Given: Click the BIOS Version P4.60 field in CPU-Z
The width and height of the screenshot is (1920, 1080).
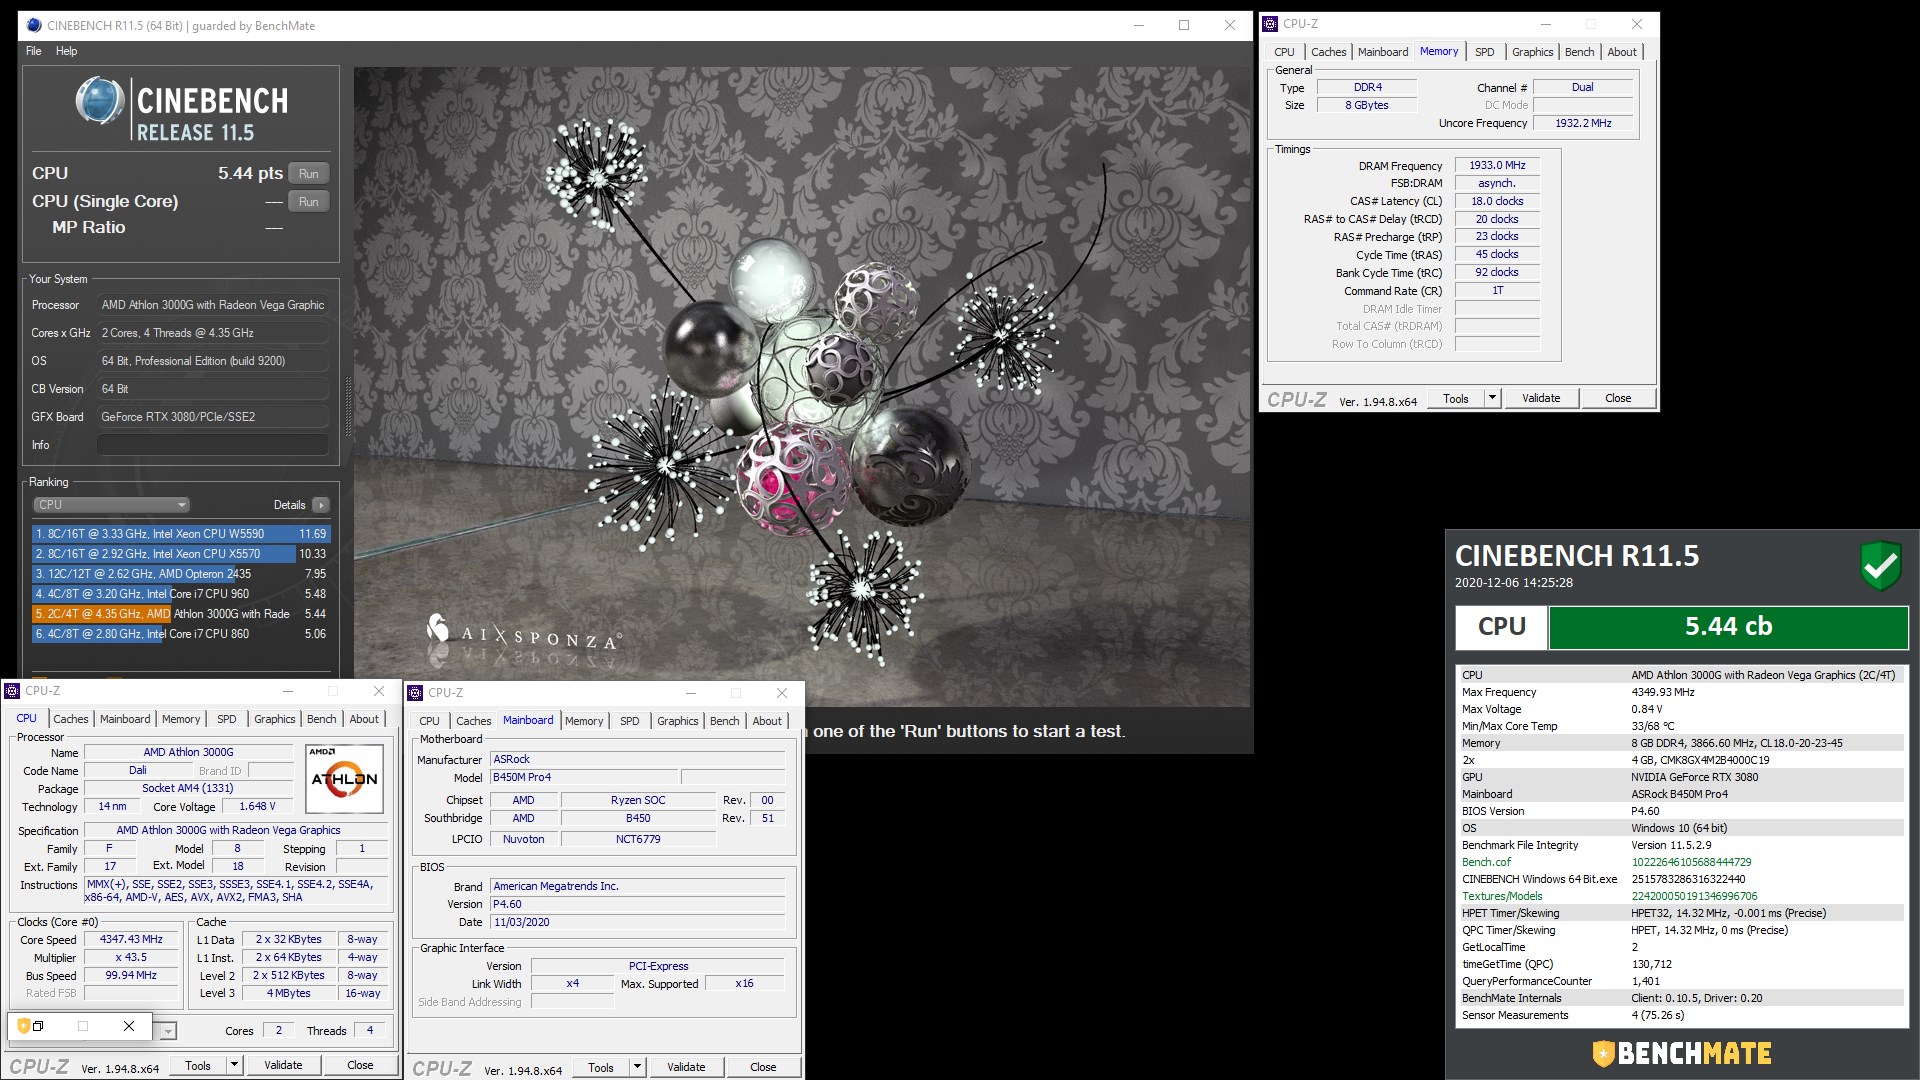Looking at the screenshot, I should [x=637, y=905].
